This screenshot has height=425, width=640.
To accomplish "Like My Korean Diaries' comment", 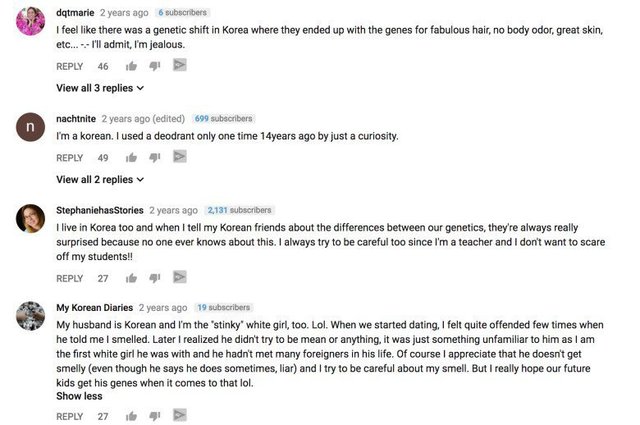I will pyautogui.click(x=131, y=415).
